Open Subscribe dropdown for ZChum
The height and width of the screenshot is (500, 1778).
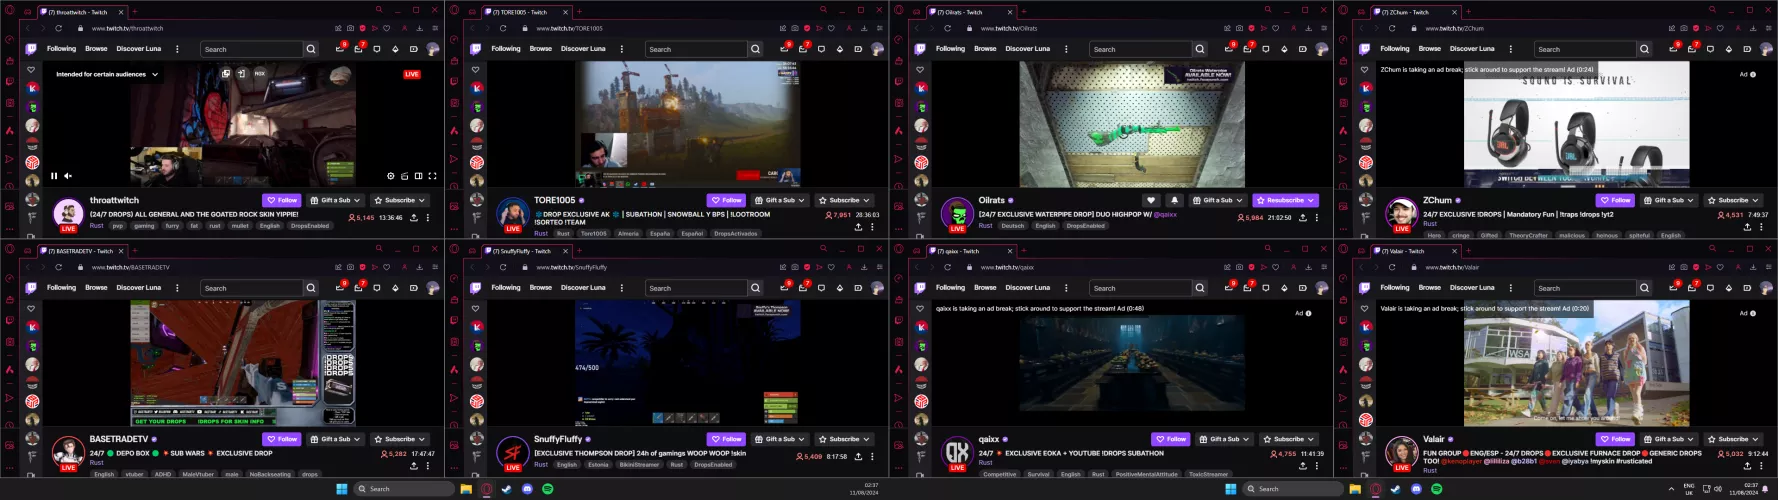coord(1733,200)
